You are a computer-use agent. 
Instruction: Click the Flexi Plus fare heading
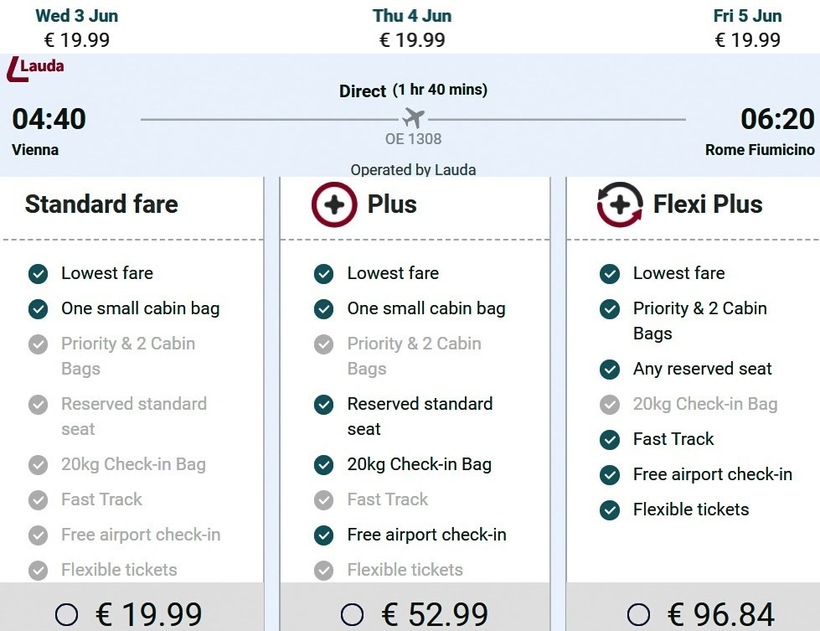[707, 205]
